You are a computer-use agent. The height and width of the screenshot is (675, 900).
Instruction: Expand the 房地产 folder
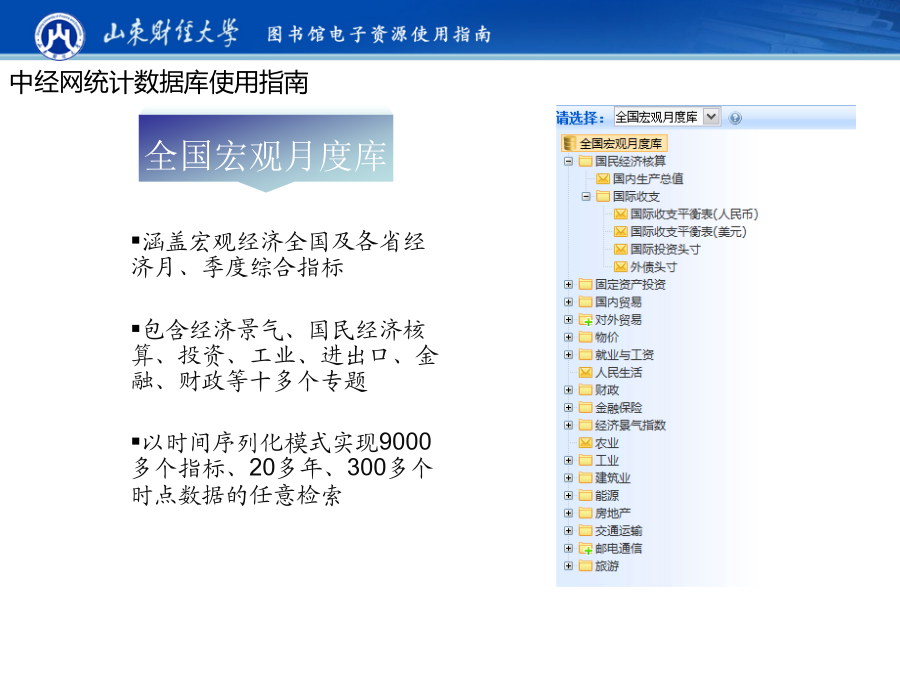568,513
